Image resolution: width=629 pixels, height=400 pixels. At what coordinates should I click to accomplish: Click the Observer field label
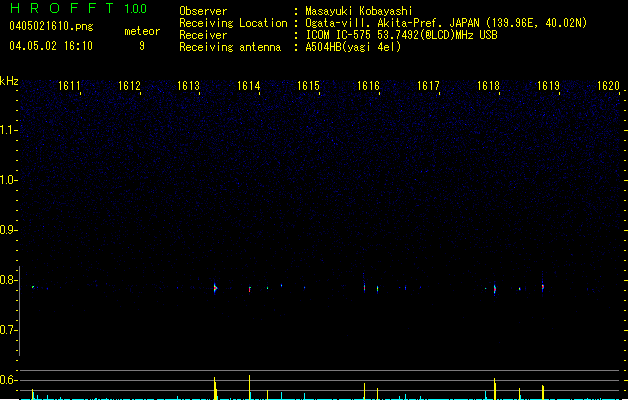pyautogui.click(x=203, y=11)
